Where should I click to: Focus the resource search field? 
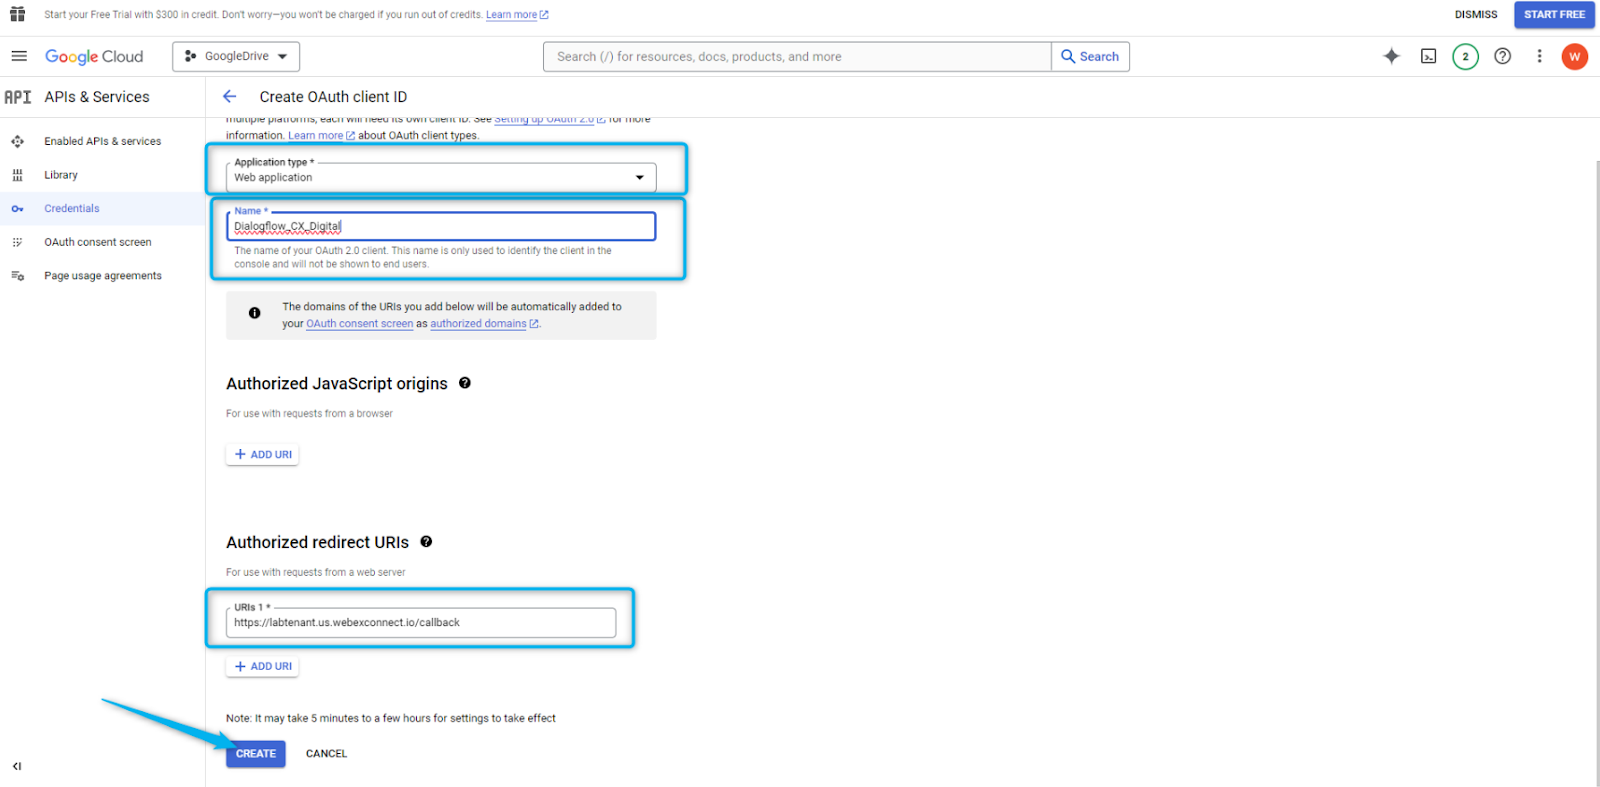[x=797, y=57]
